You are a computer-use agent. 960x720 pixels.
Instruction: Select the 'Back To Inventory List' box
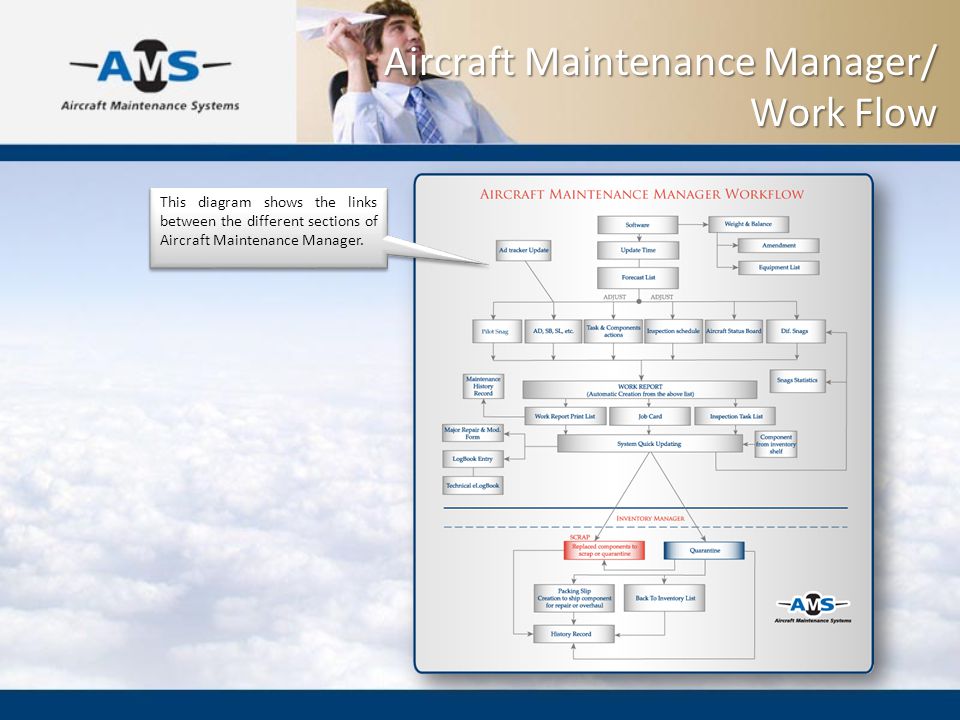[664, 598]
